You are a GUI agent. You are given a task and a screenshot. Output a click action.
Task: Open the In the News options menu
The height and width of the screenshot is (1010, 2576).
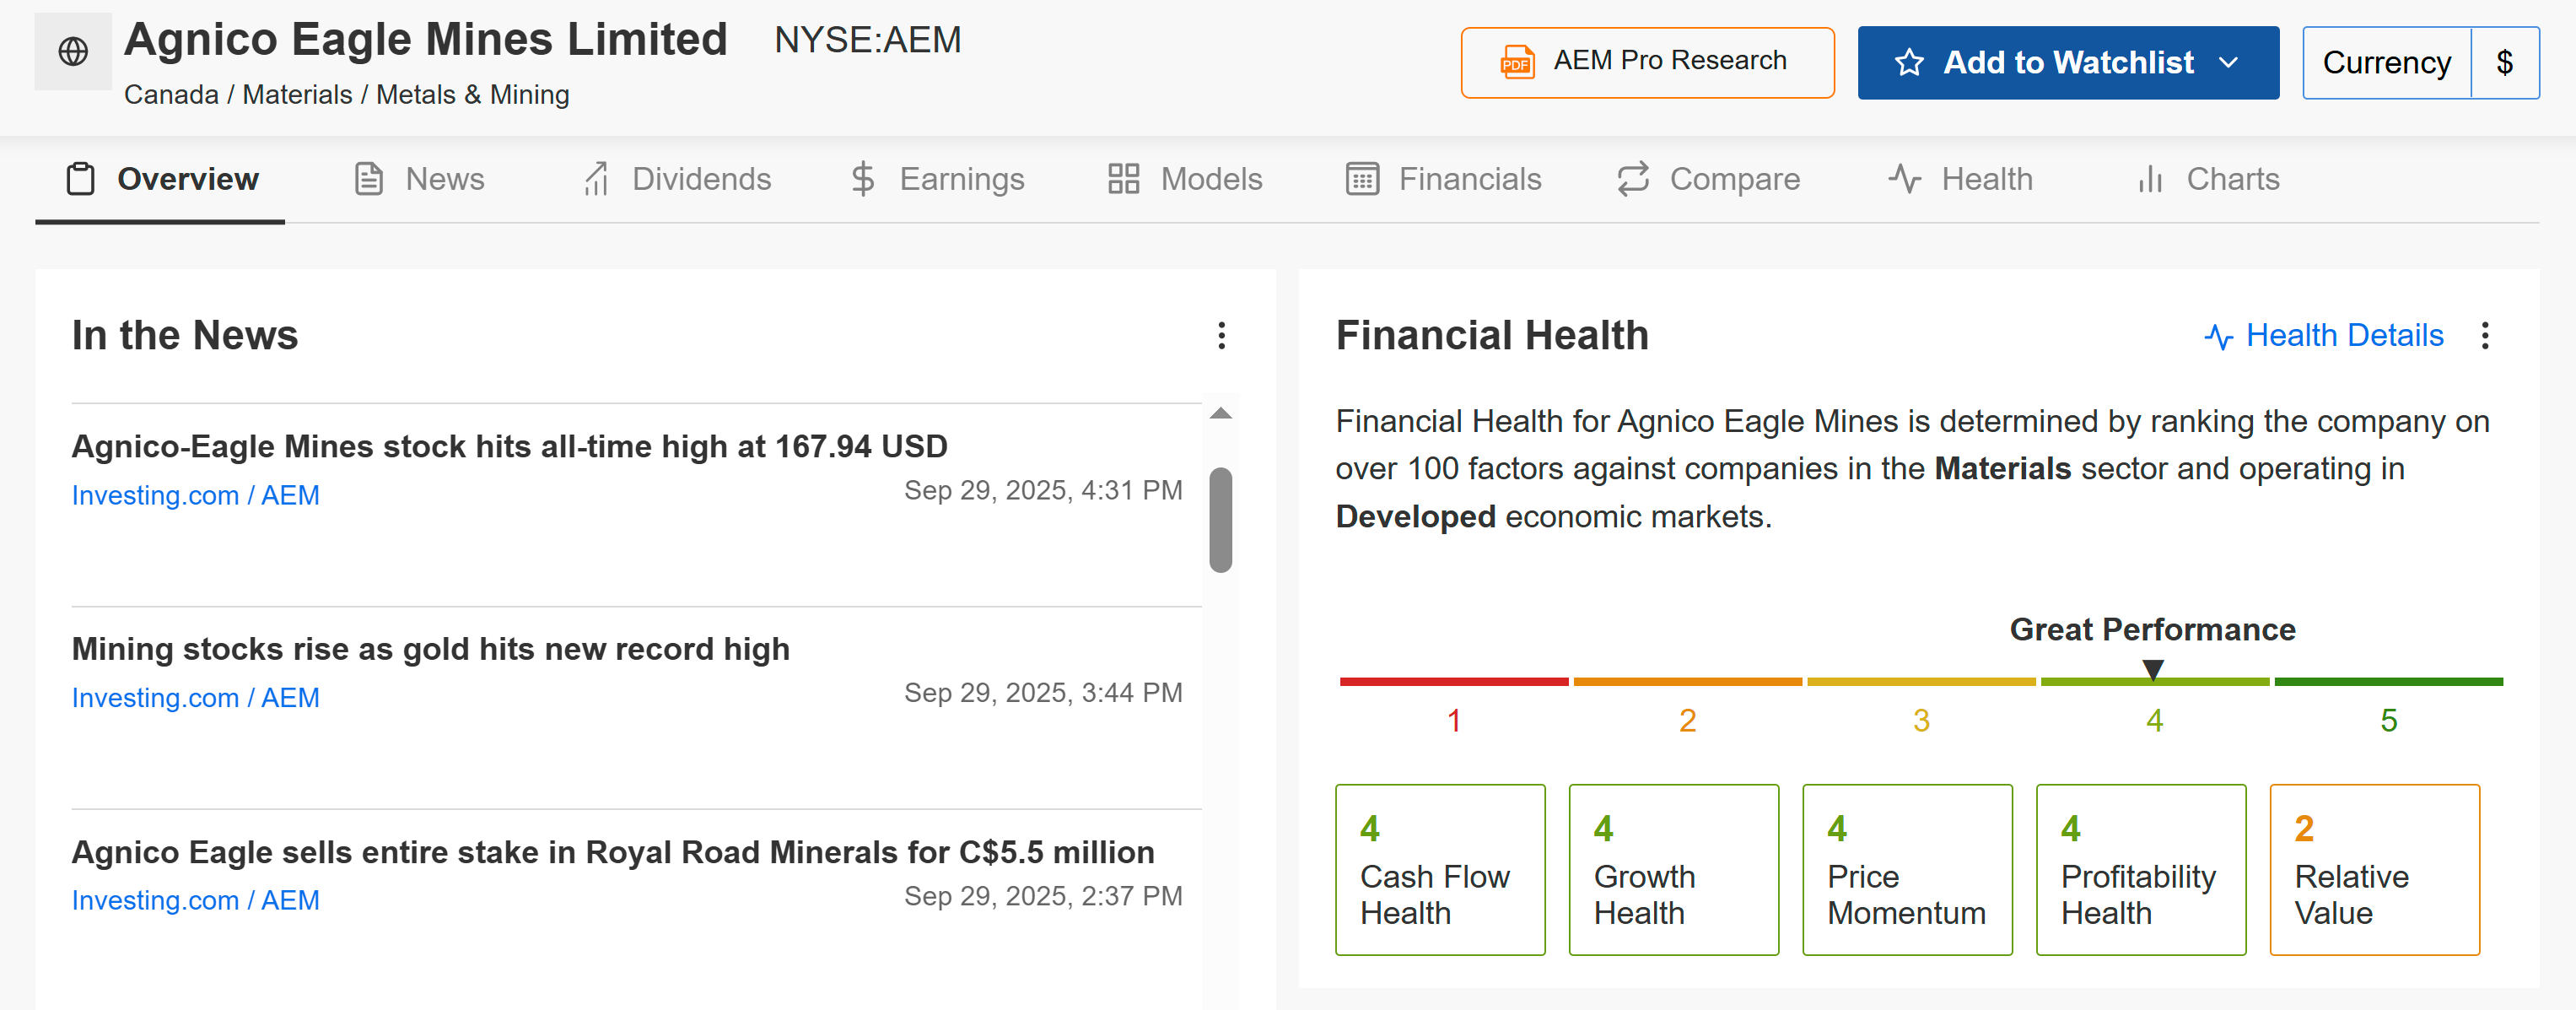(x=1221, y=335)
